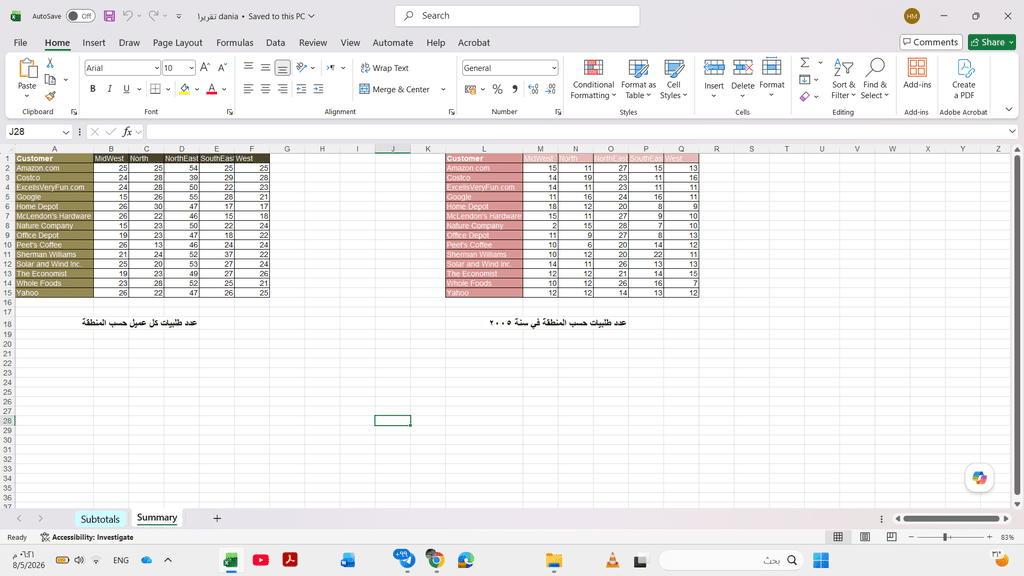The width and height of the screenshot is (1024, 576).
Task: Switch to the Subtotals sheet tab
Action: coord(100,519)
